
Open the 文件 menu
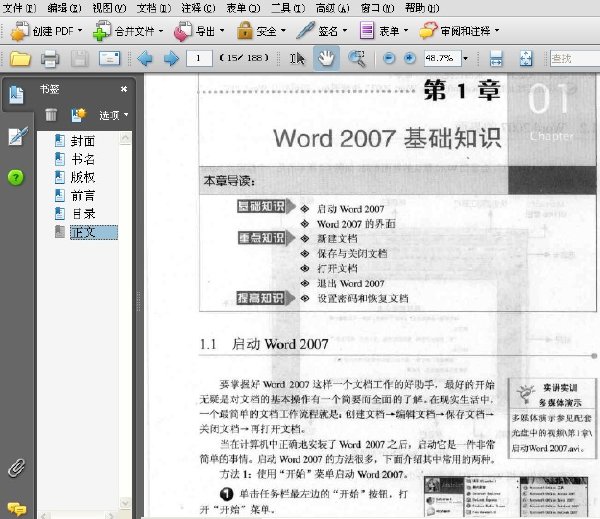[19, 8]
